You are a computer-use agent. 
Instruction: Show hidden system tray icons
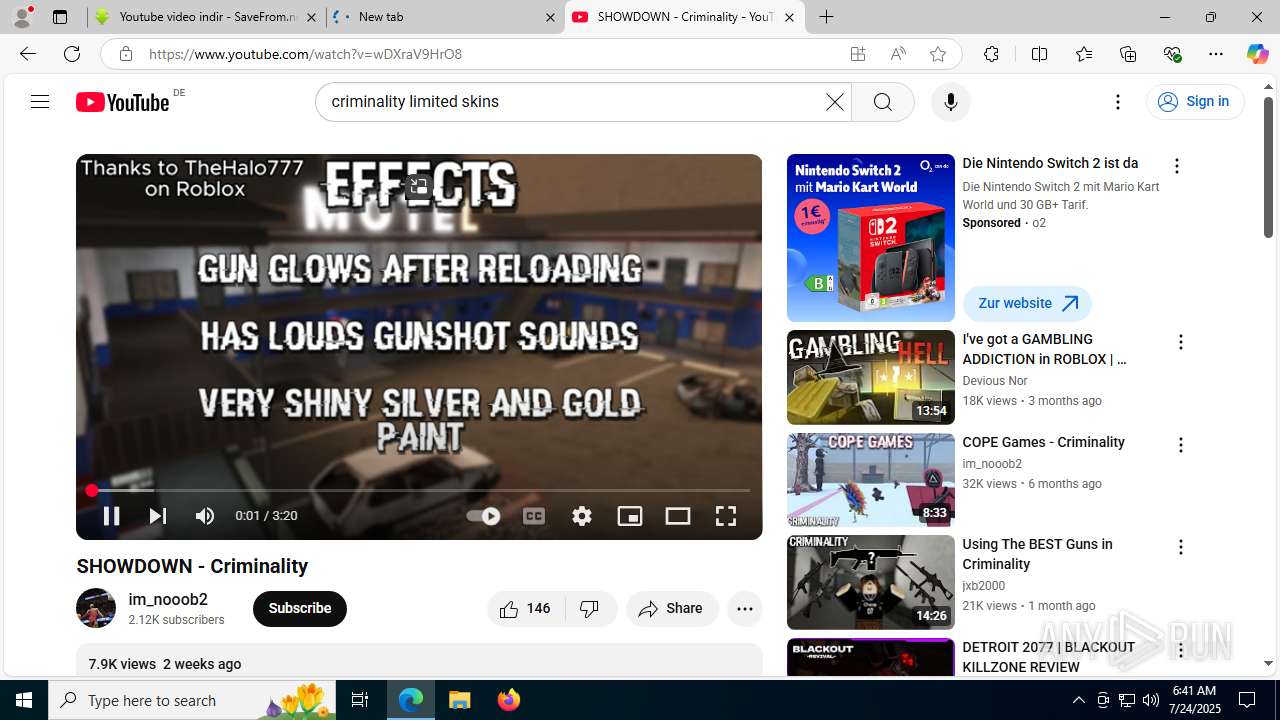1078,700
